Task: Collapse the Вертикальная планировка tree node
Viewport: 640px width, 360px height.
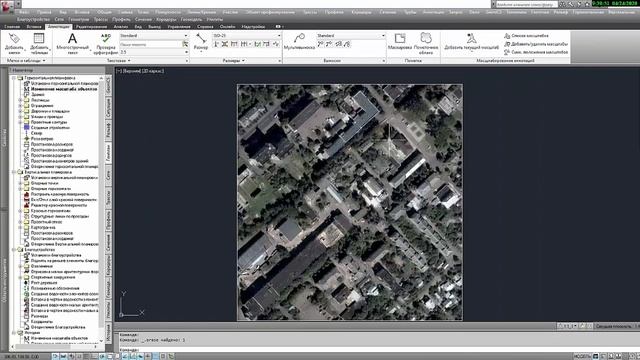Action: coord(14,172)
